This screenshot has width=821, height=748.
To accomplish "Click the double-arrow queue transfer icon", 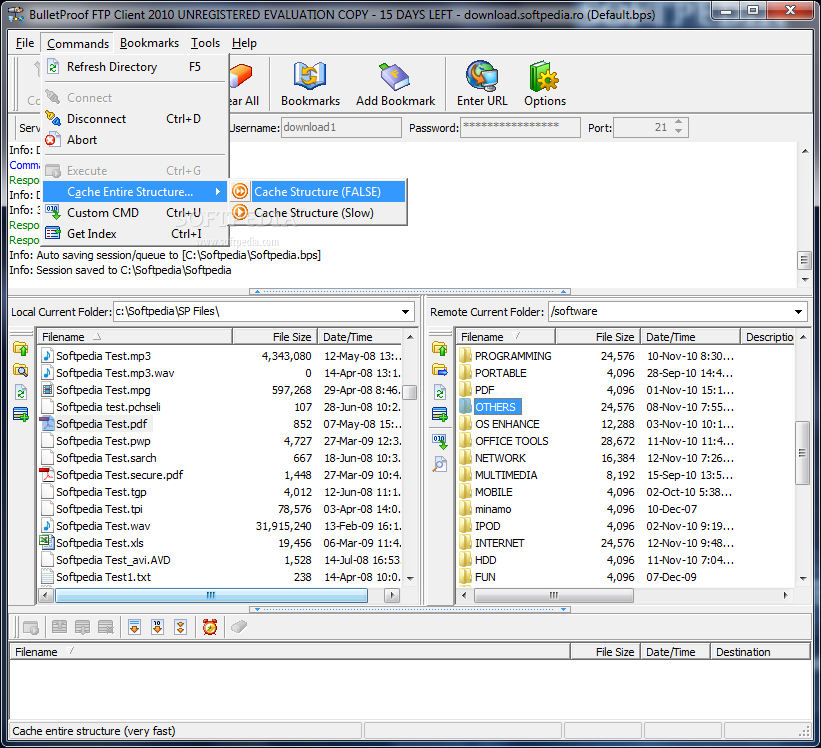I will pos(181,627).
